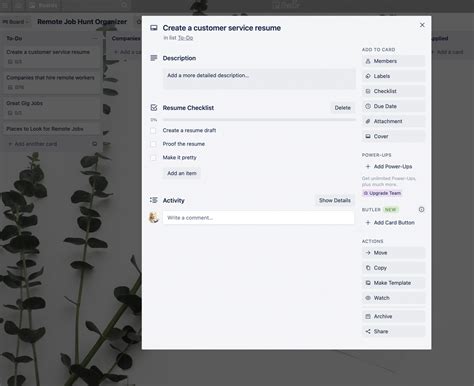Click the card template icon beside 'Add another card'
The height and width of the screenshot is (386, 474).
coord(95,144)
